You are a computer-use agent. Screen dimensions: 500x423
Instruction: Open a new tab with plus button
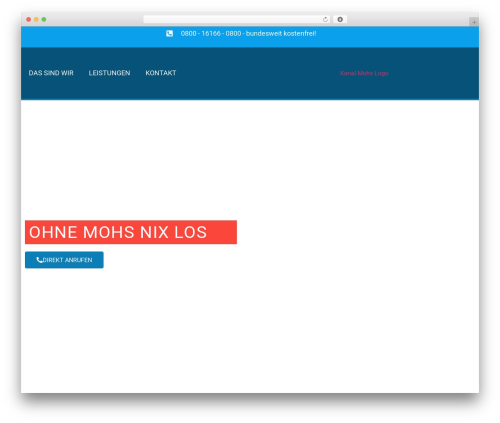pos(474,22)
